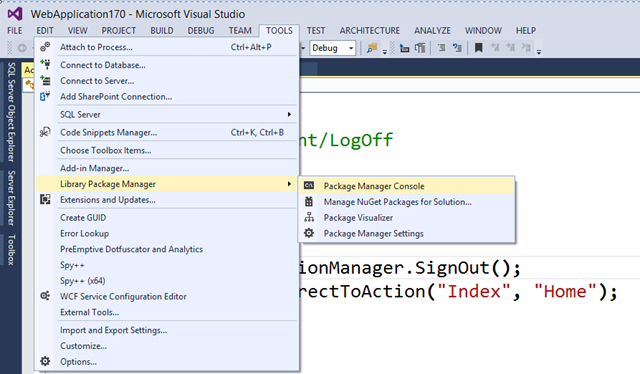The height and width of the screenshot is (374, 640).
Task: Open the ANALYZE menu
Action: (x=433, y=31)
